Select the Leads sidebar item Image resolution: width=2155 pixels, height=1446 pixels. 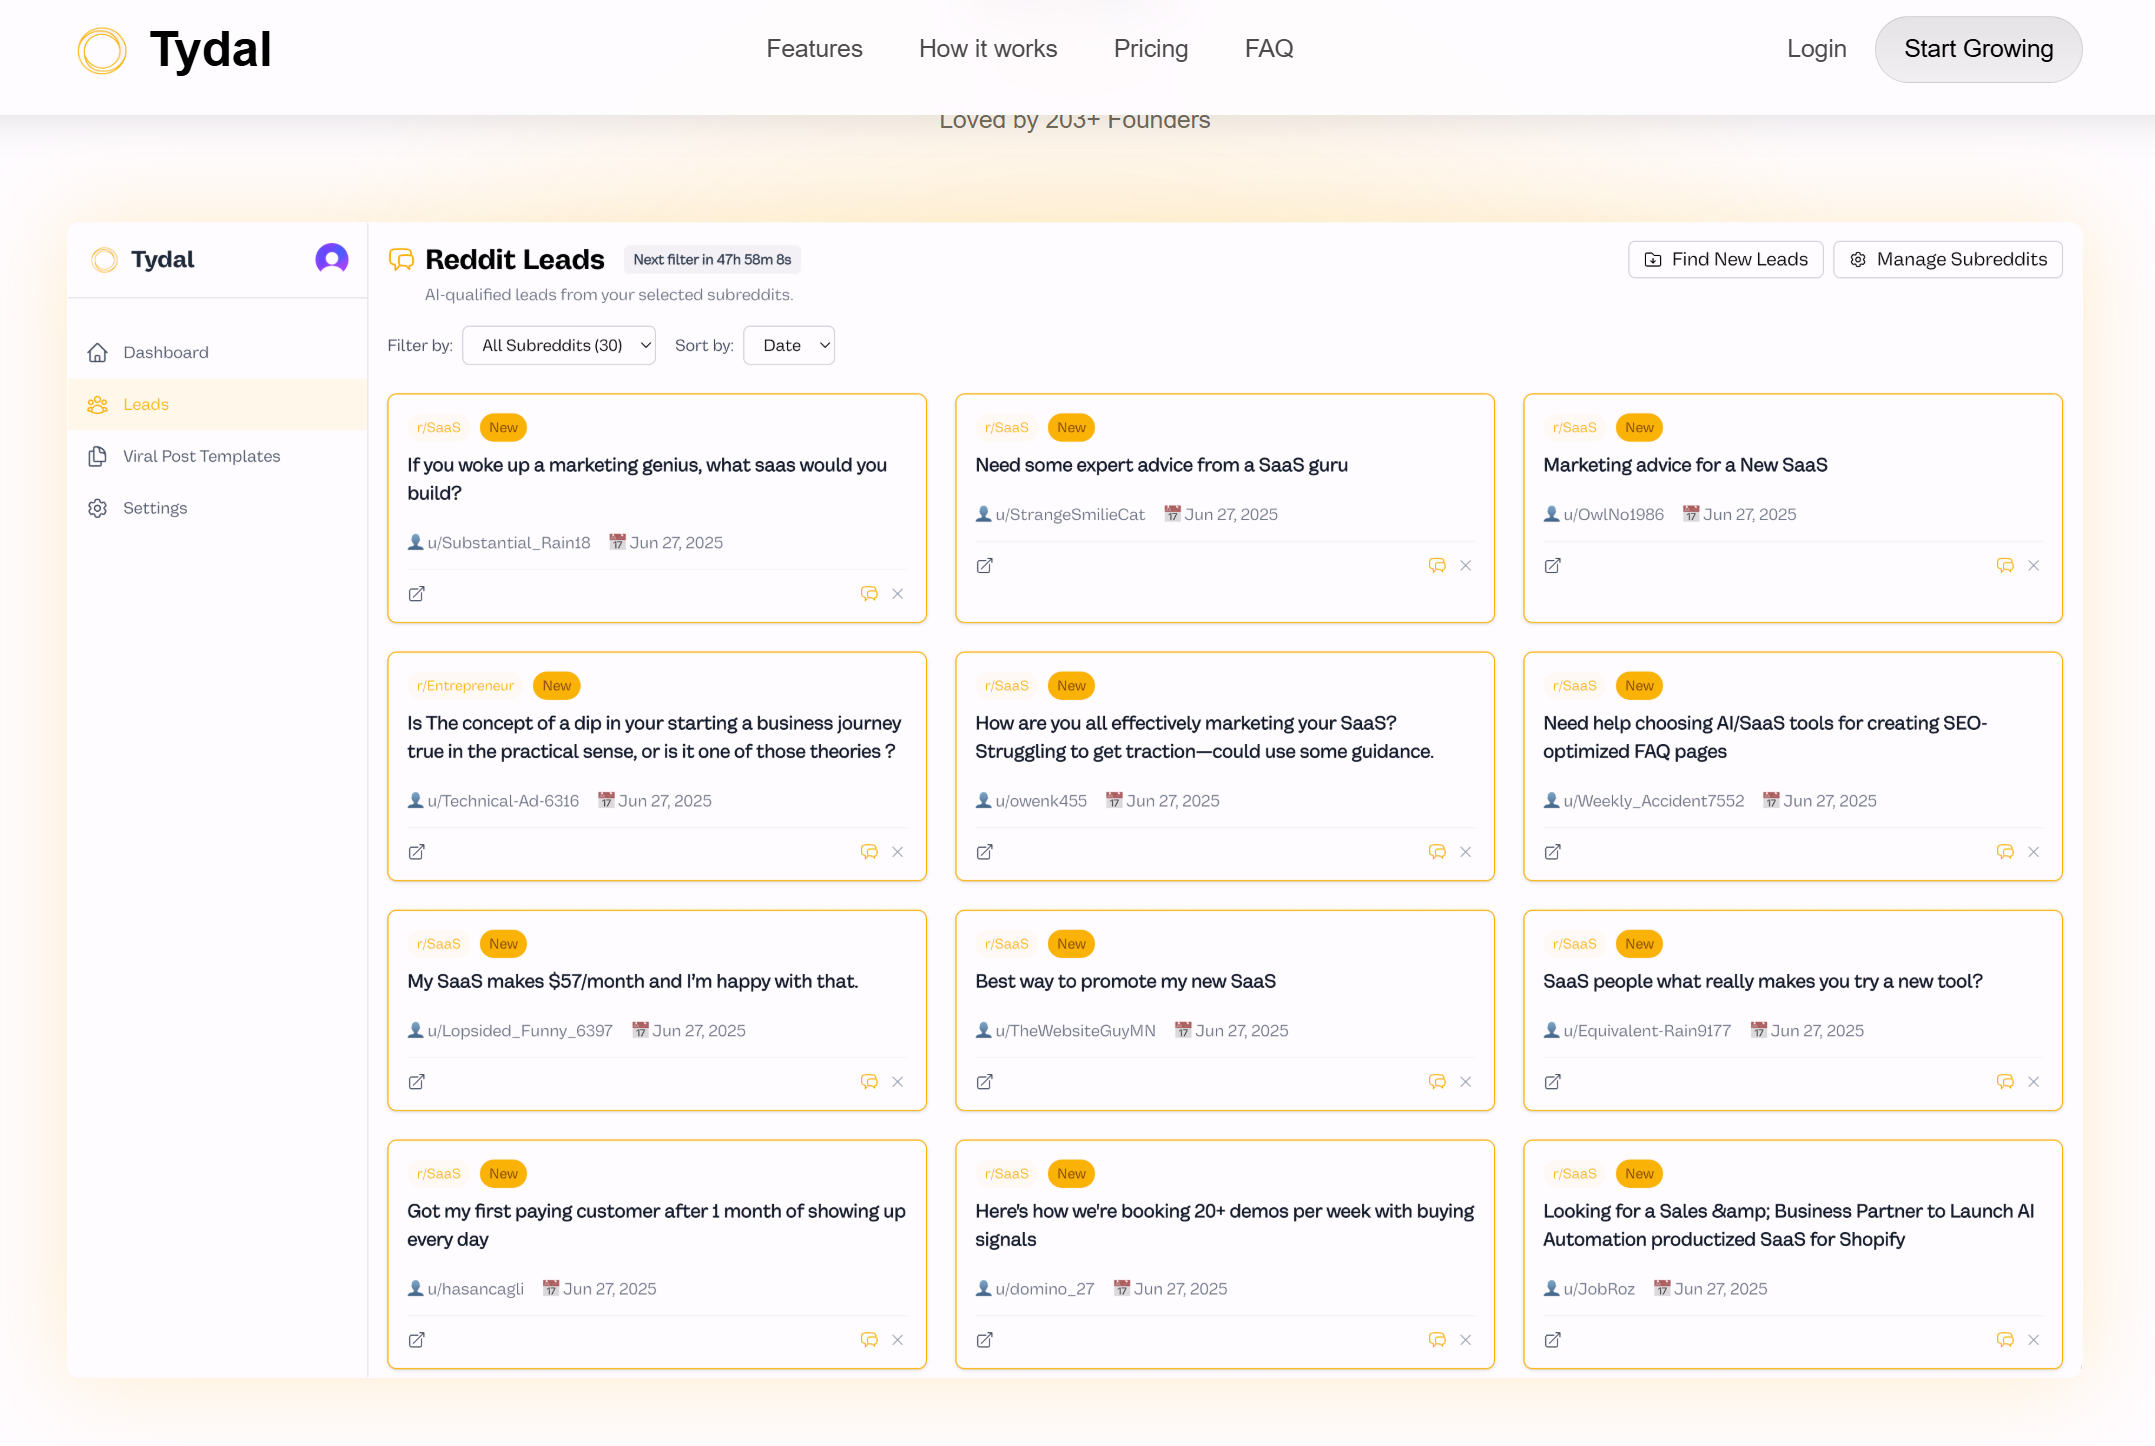pyautogui.click(x=217, y=404)
